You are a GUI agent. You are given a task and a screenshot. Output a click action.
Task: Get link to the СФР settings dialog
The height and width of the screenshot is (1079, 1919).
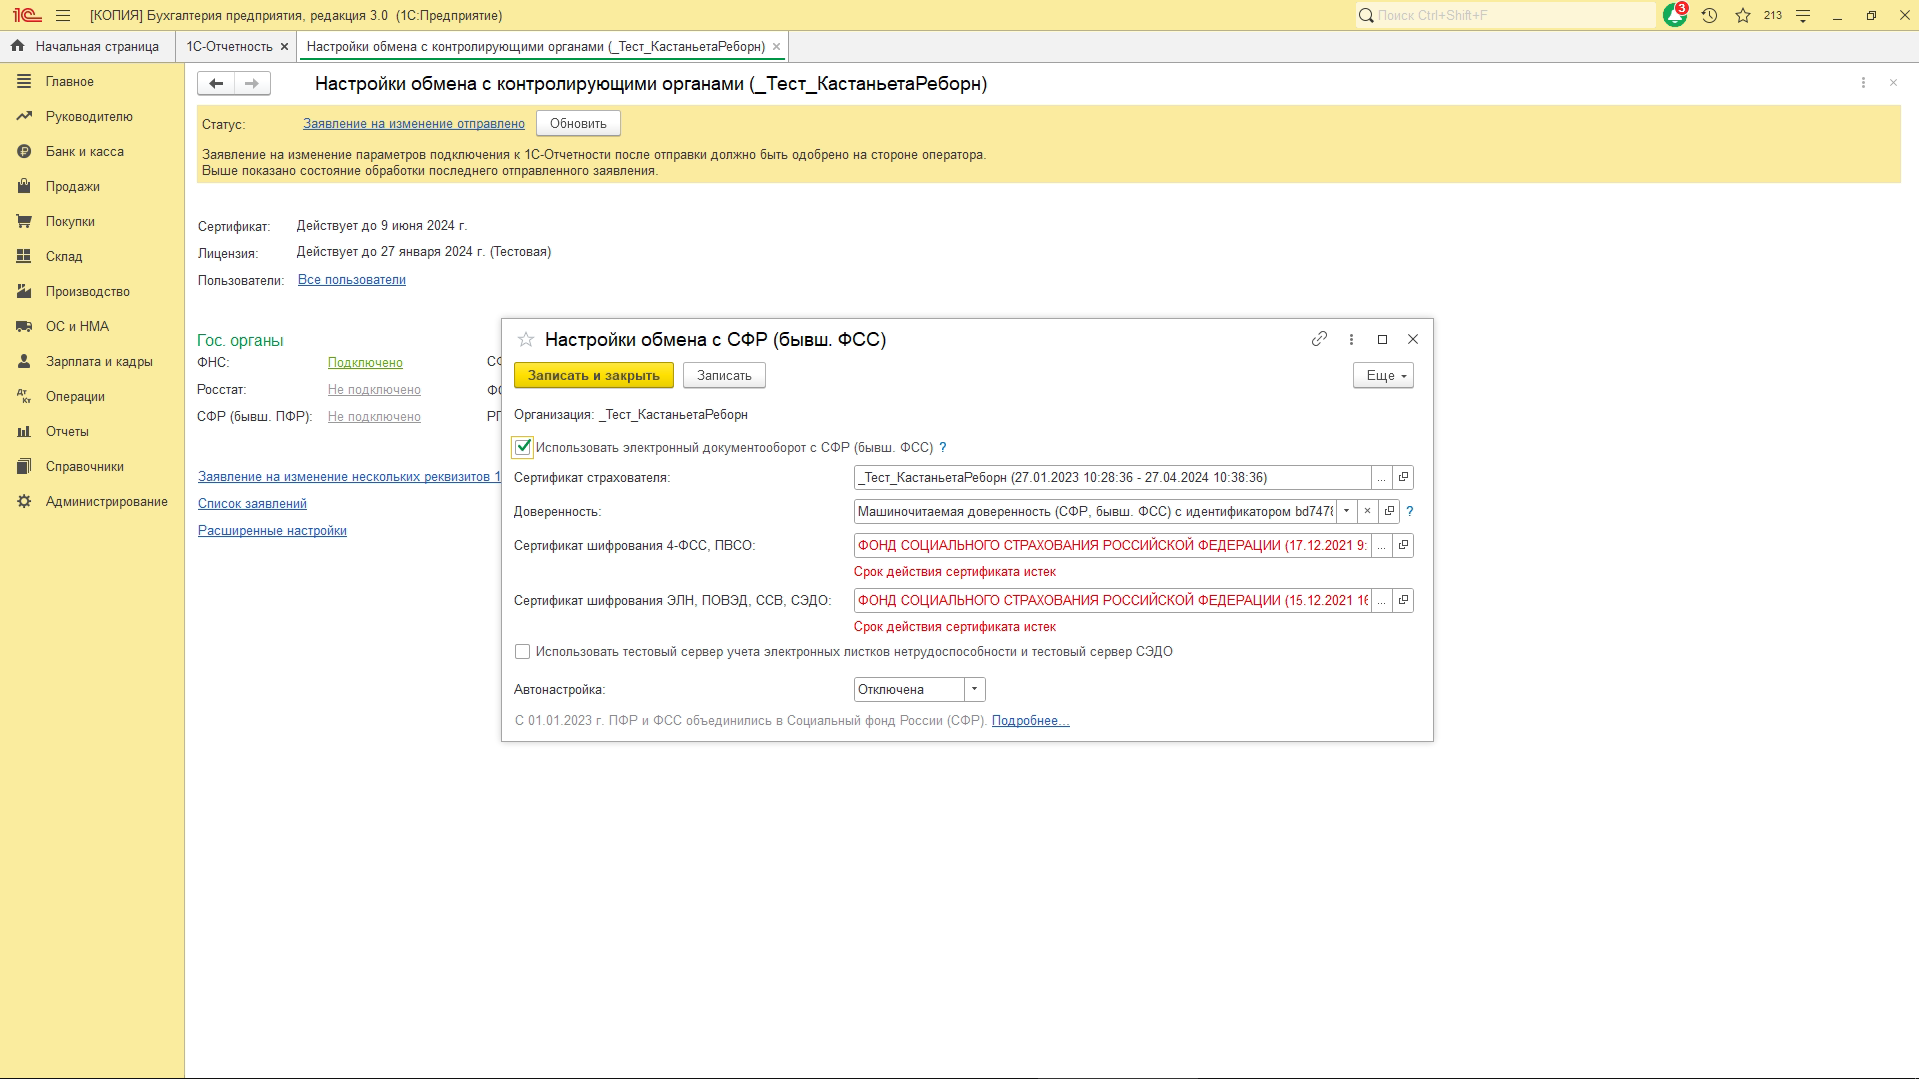1319,339
